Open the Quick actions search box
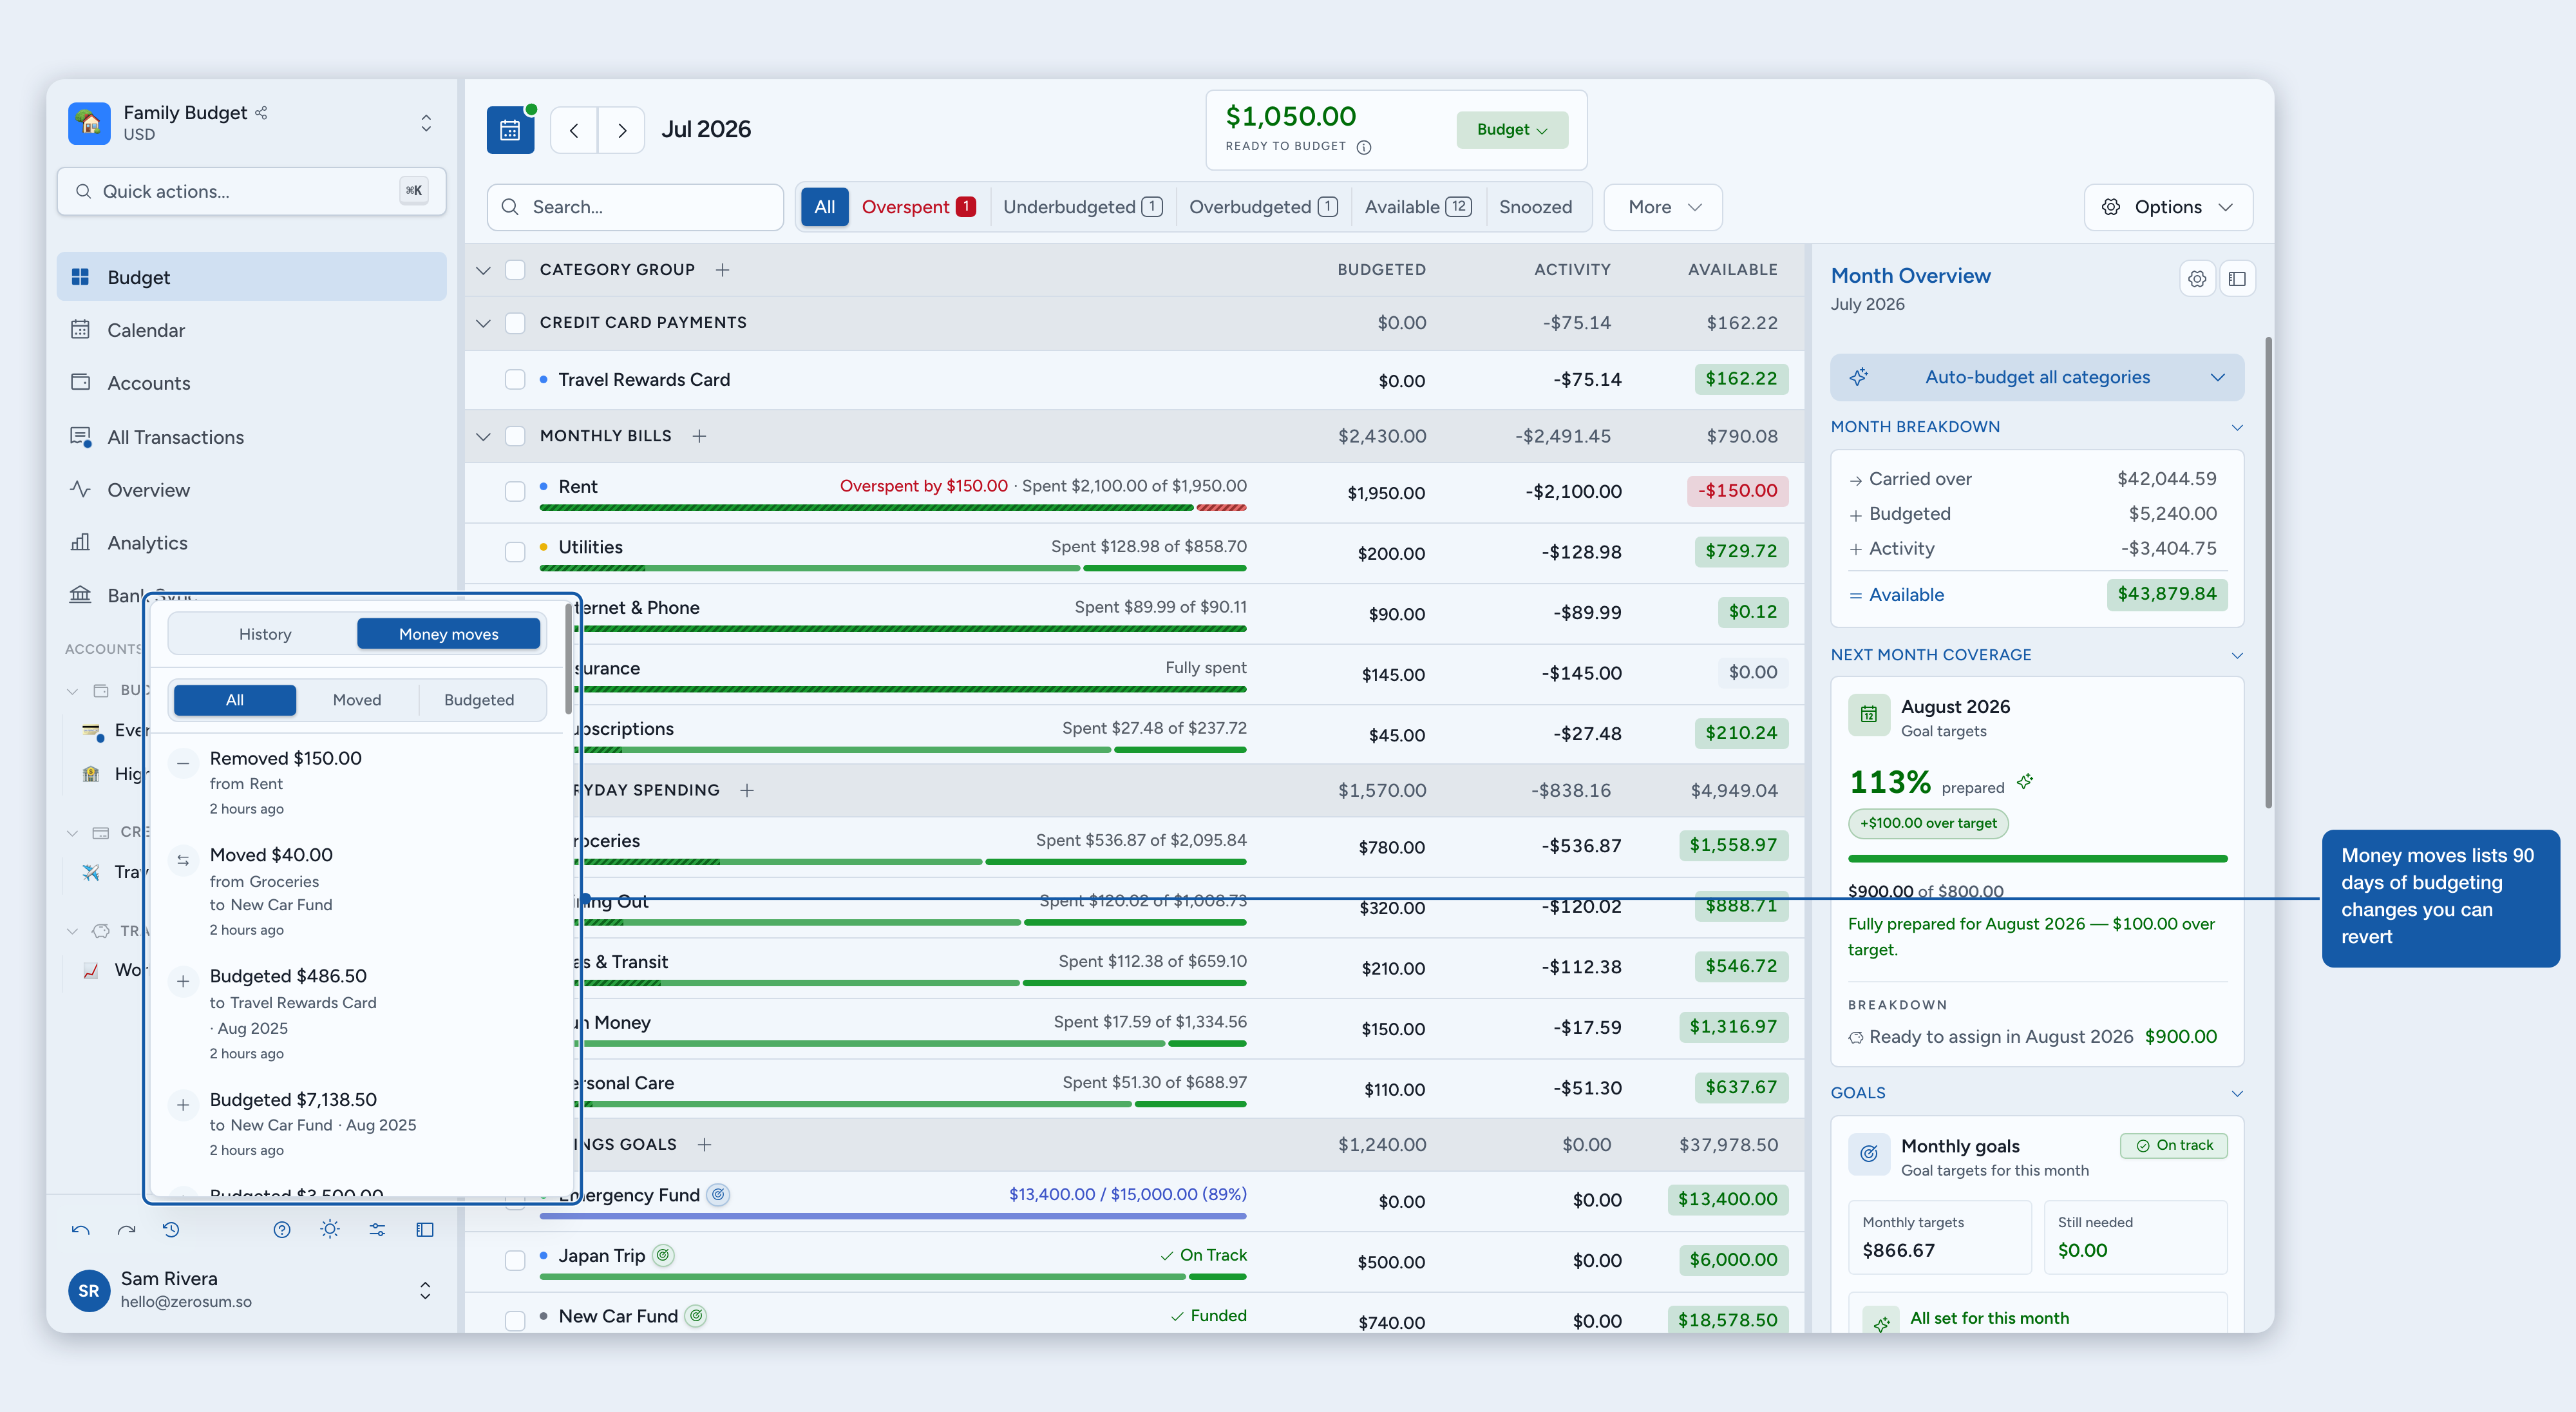The width and height of the screenshot is (2576, 1412). pyautogui.click(x=252, y=191)
